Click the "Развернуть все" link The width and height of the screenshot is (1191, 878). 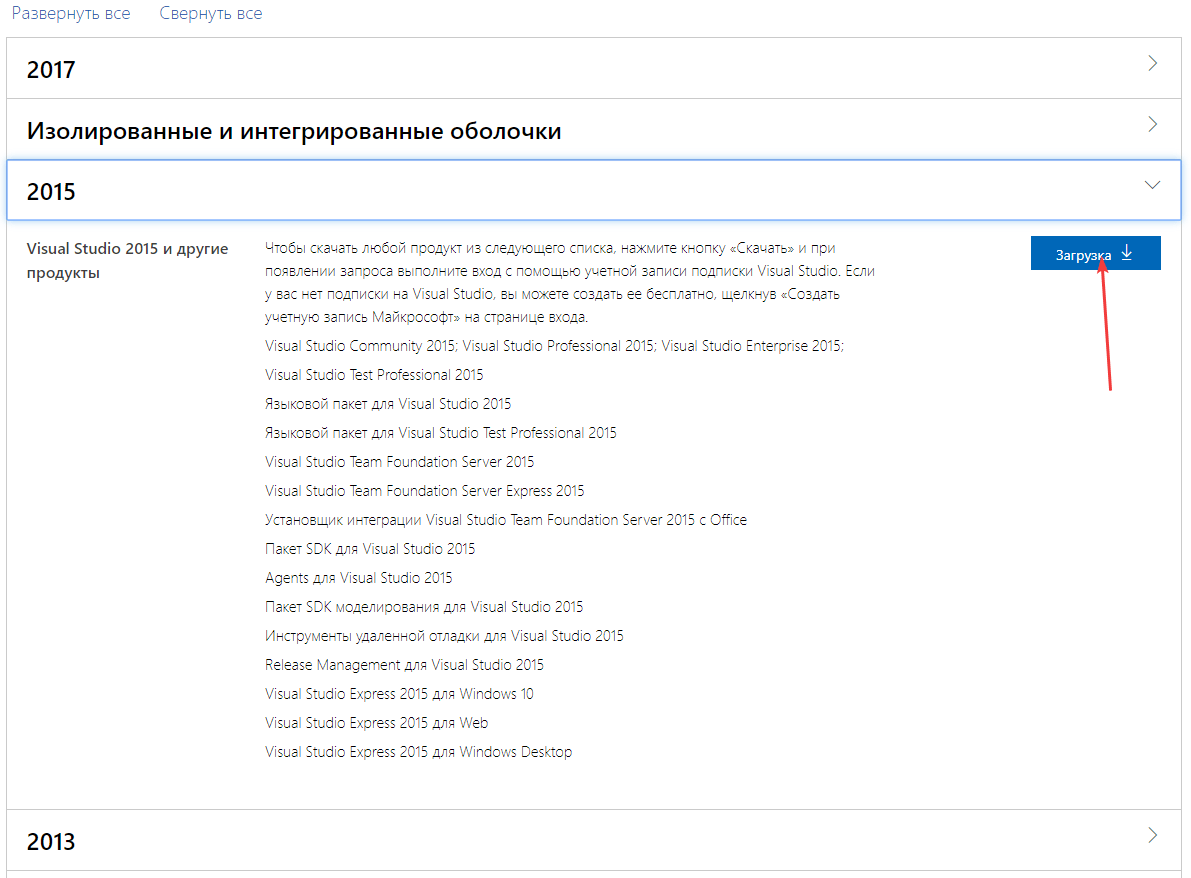click(x=71, y=14)
